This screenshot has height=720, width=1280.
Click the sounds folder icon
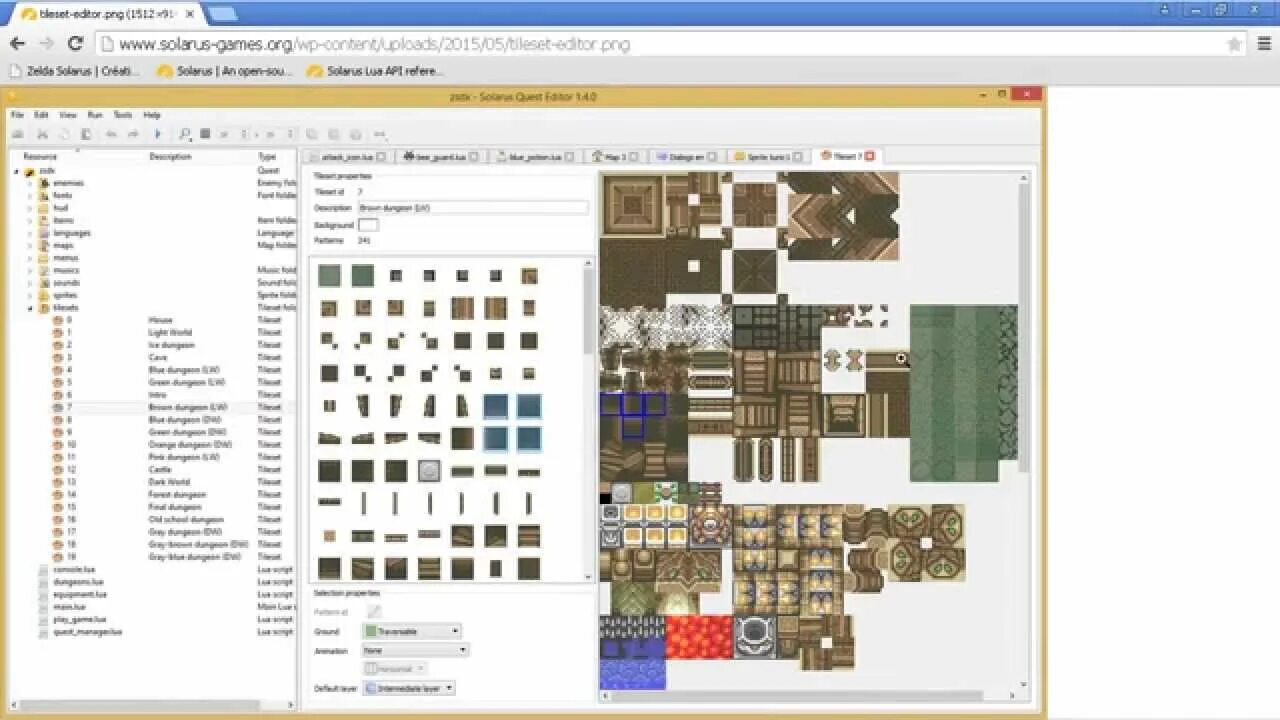pyautogui.click(x=44, y=283)
